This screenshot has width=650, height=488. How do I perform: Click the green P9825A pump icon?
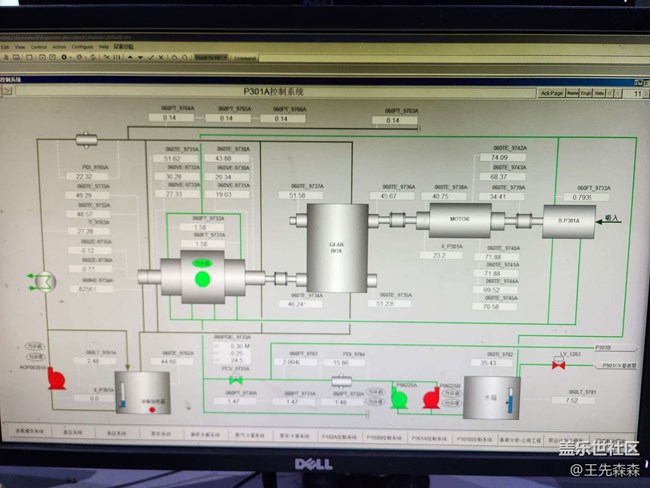click(399, 399)
